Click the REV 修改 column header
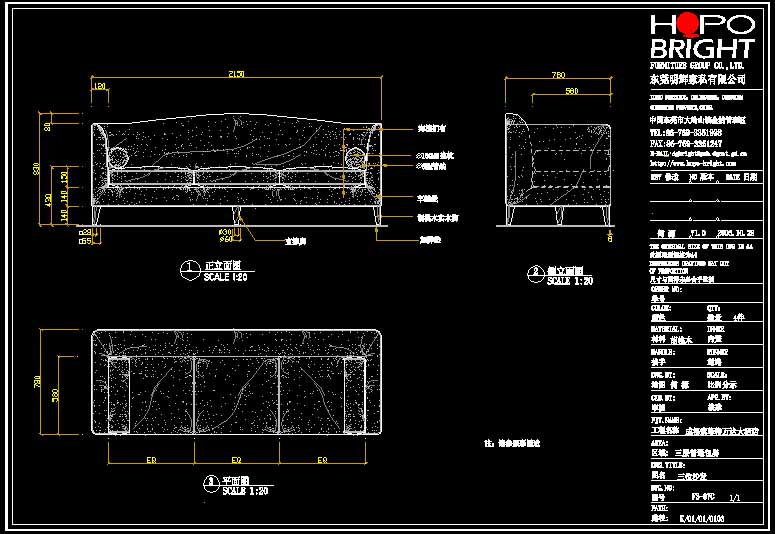The height and width of the screenshot is (534, 775). coord(665,177)
